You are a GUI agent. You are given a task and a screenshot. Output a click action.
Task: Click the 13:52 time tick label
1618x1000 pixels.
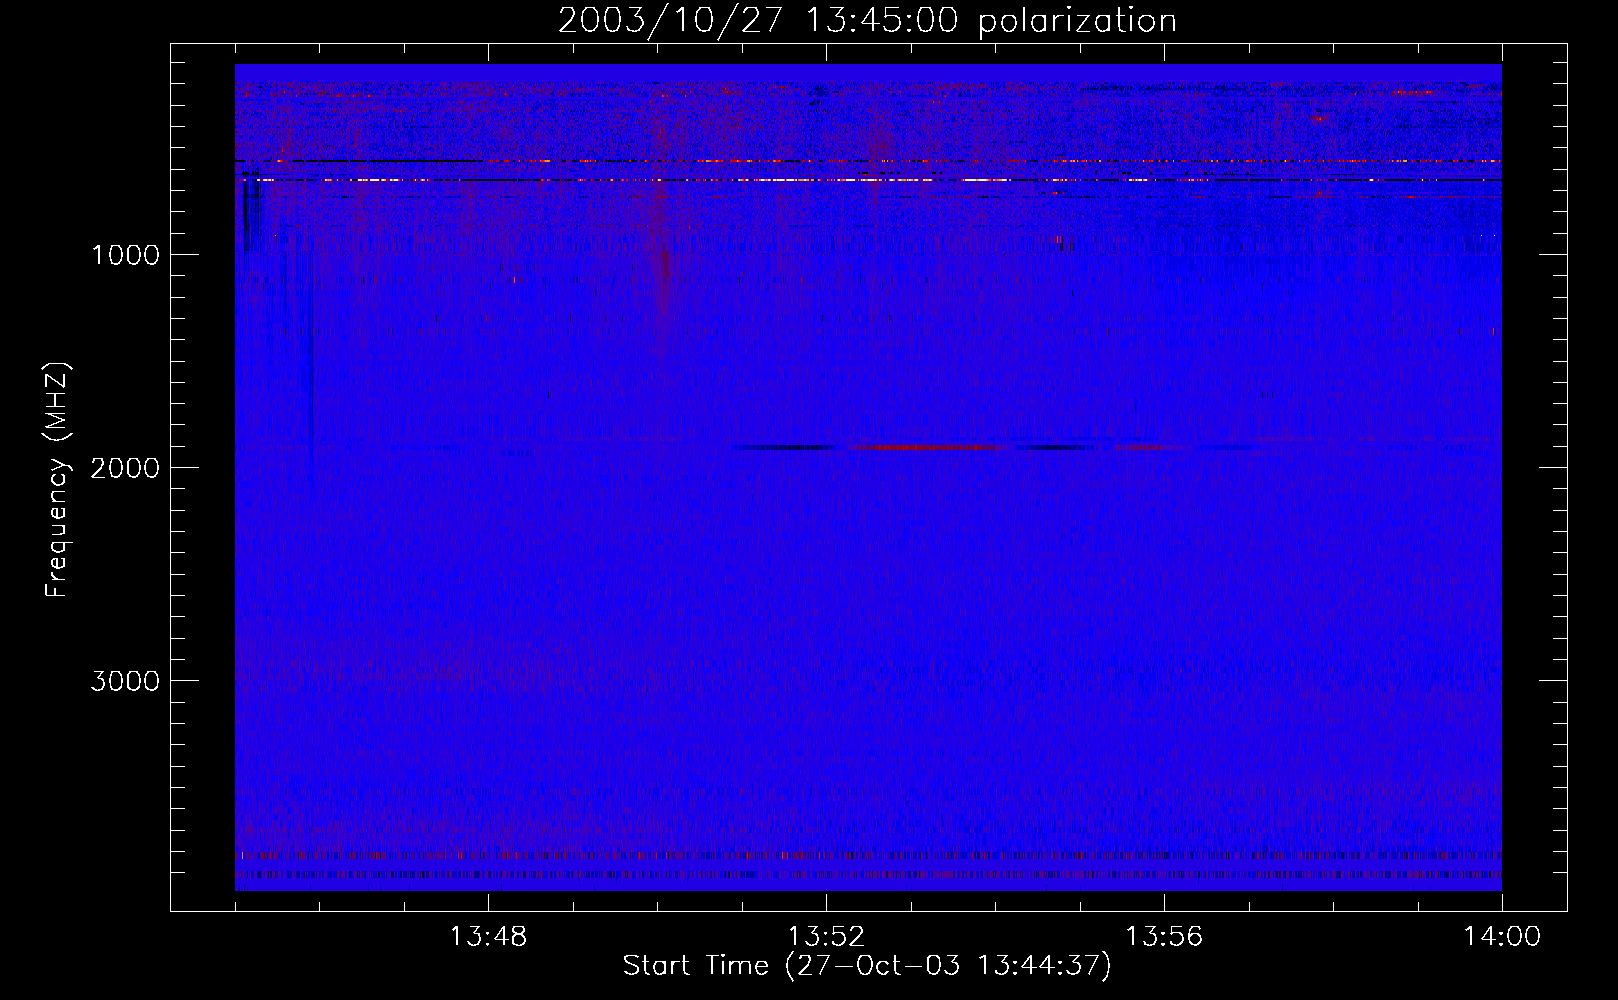pos(826,937)
